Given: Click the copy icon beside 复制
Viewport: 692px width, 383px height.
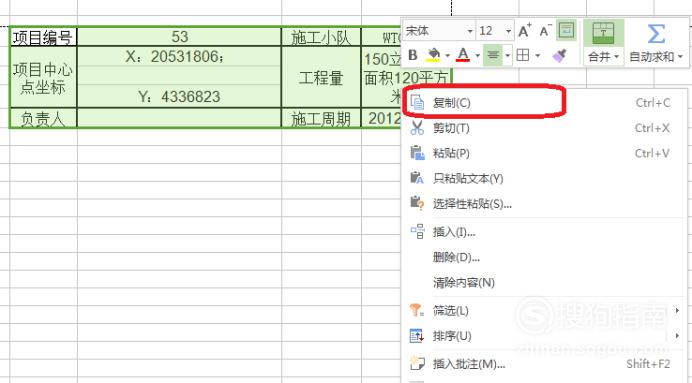Looking at the screenshot, I should pos(417,102).
